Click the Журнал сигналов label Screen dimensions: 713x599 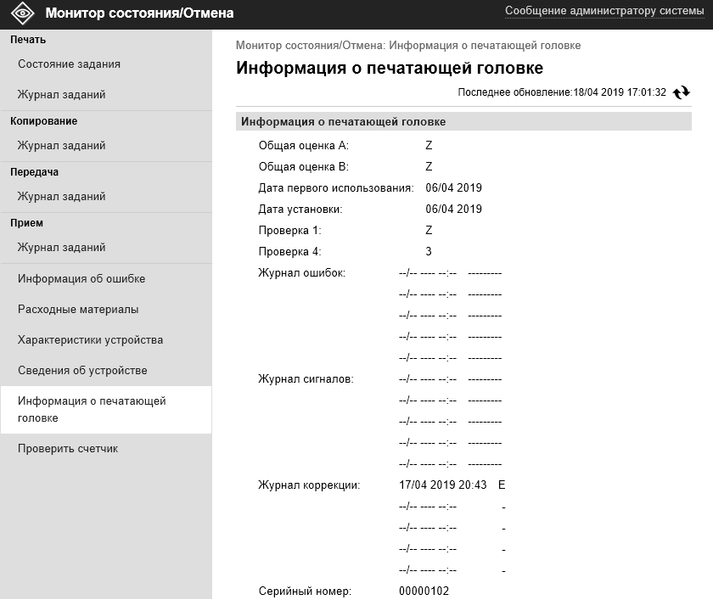pos(306,379)
